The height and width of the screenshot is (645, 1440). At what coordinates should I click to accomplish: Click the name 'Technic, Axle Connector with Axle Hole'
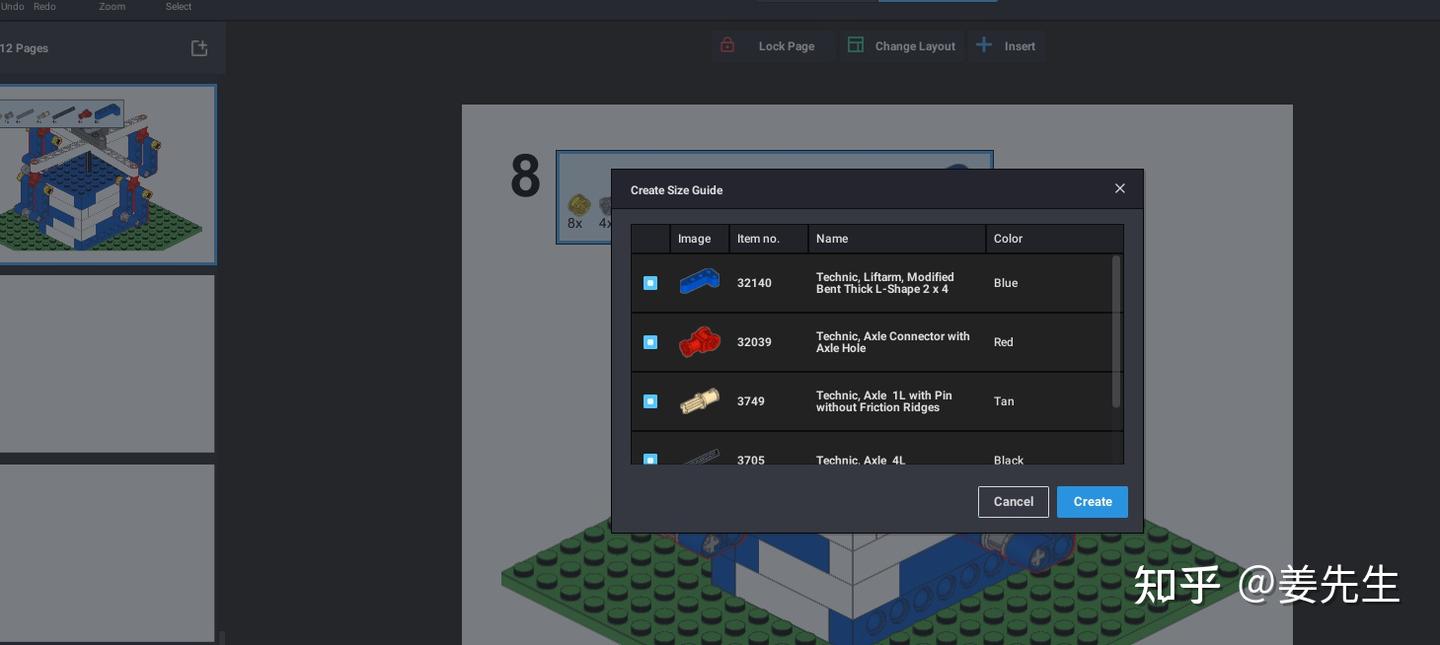click(893, 342)
